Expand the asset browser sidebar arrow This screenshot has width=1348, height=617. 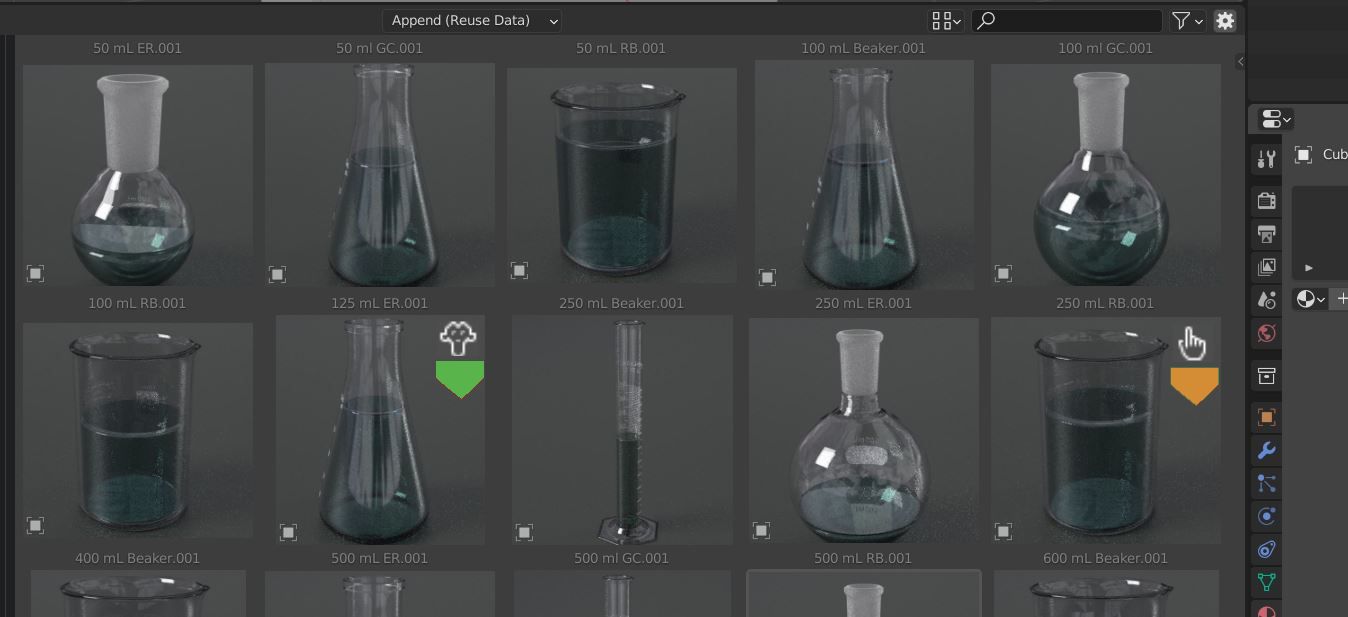point(1240,62)
